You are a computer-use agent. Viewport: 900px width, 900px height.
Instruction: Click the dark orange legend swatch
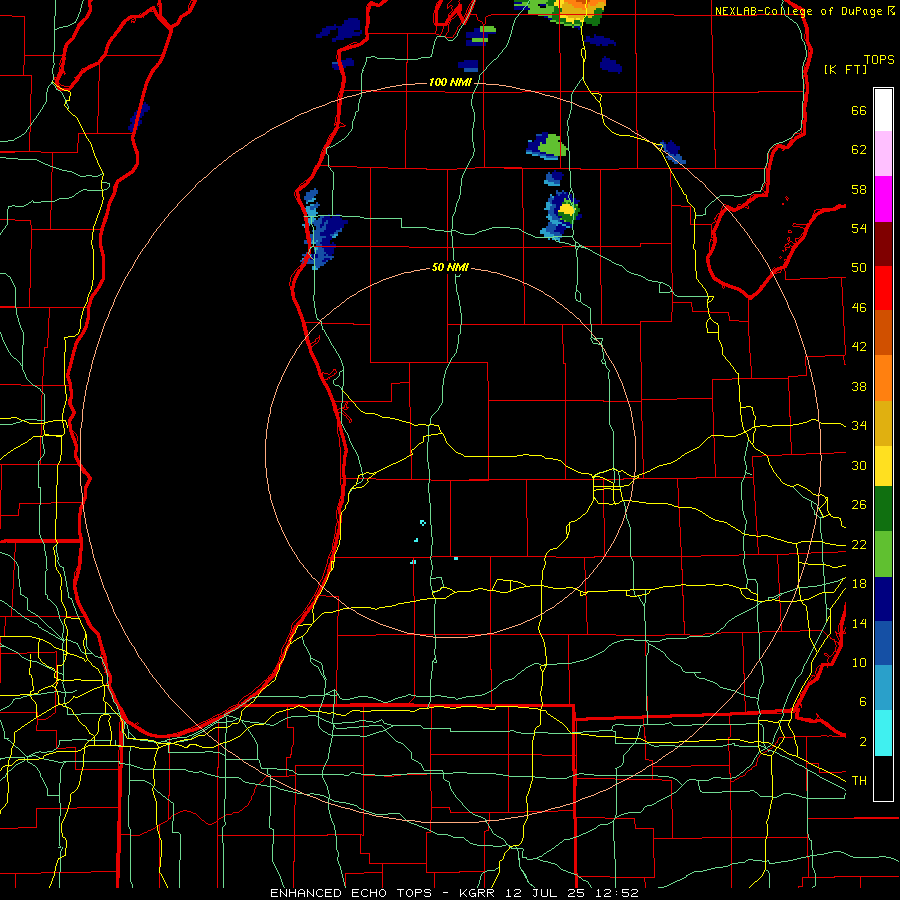click(883, 332)
